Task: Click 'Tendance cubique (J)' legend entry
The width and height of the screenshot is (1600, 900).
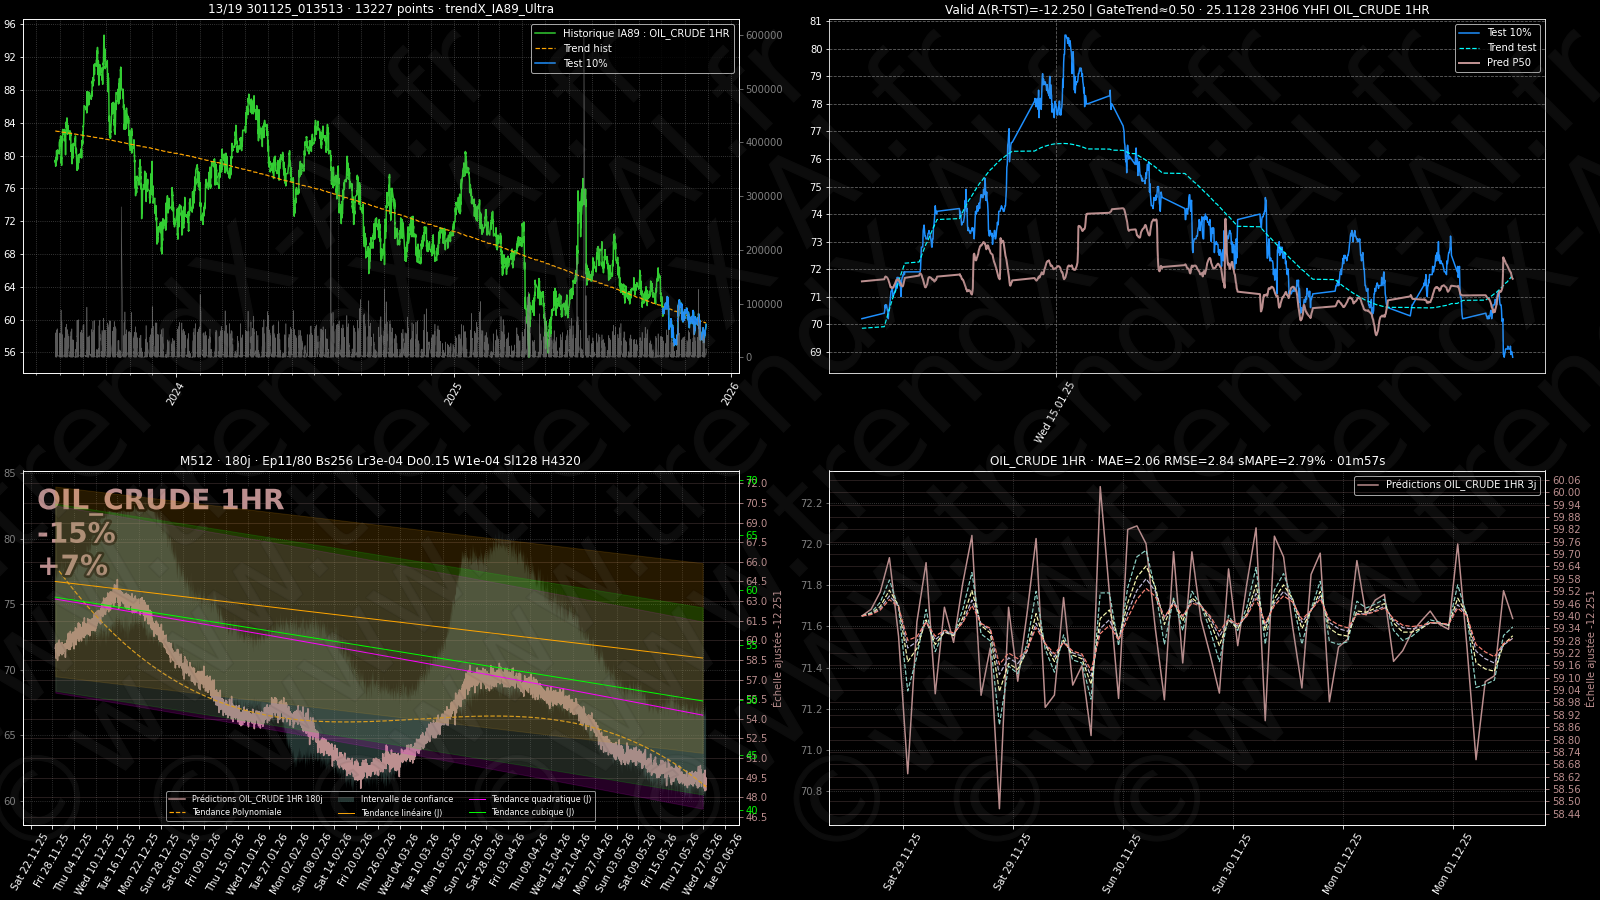Action: tap(532, 812)
